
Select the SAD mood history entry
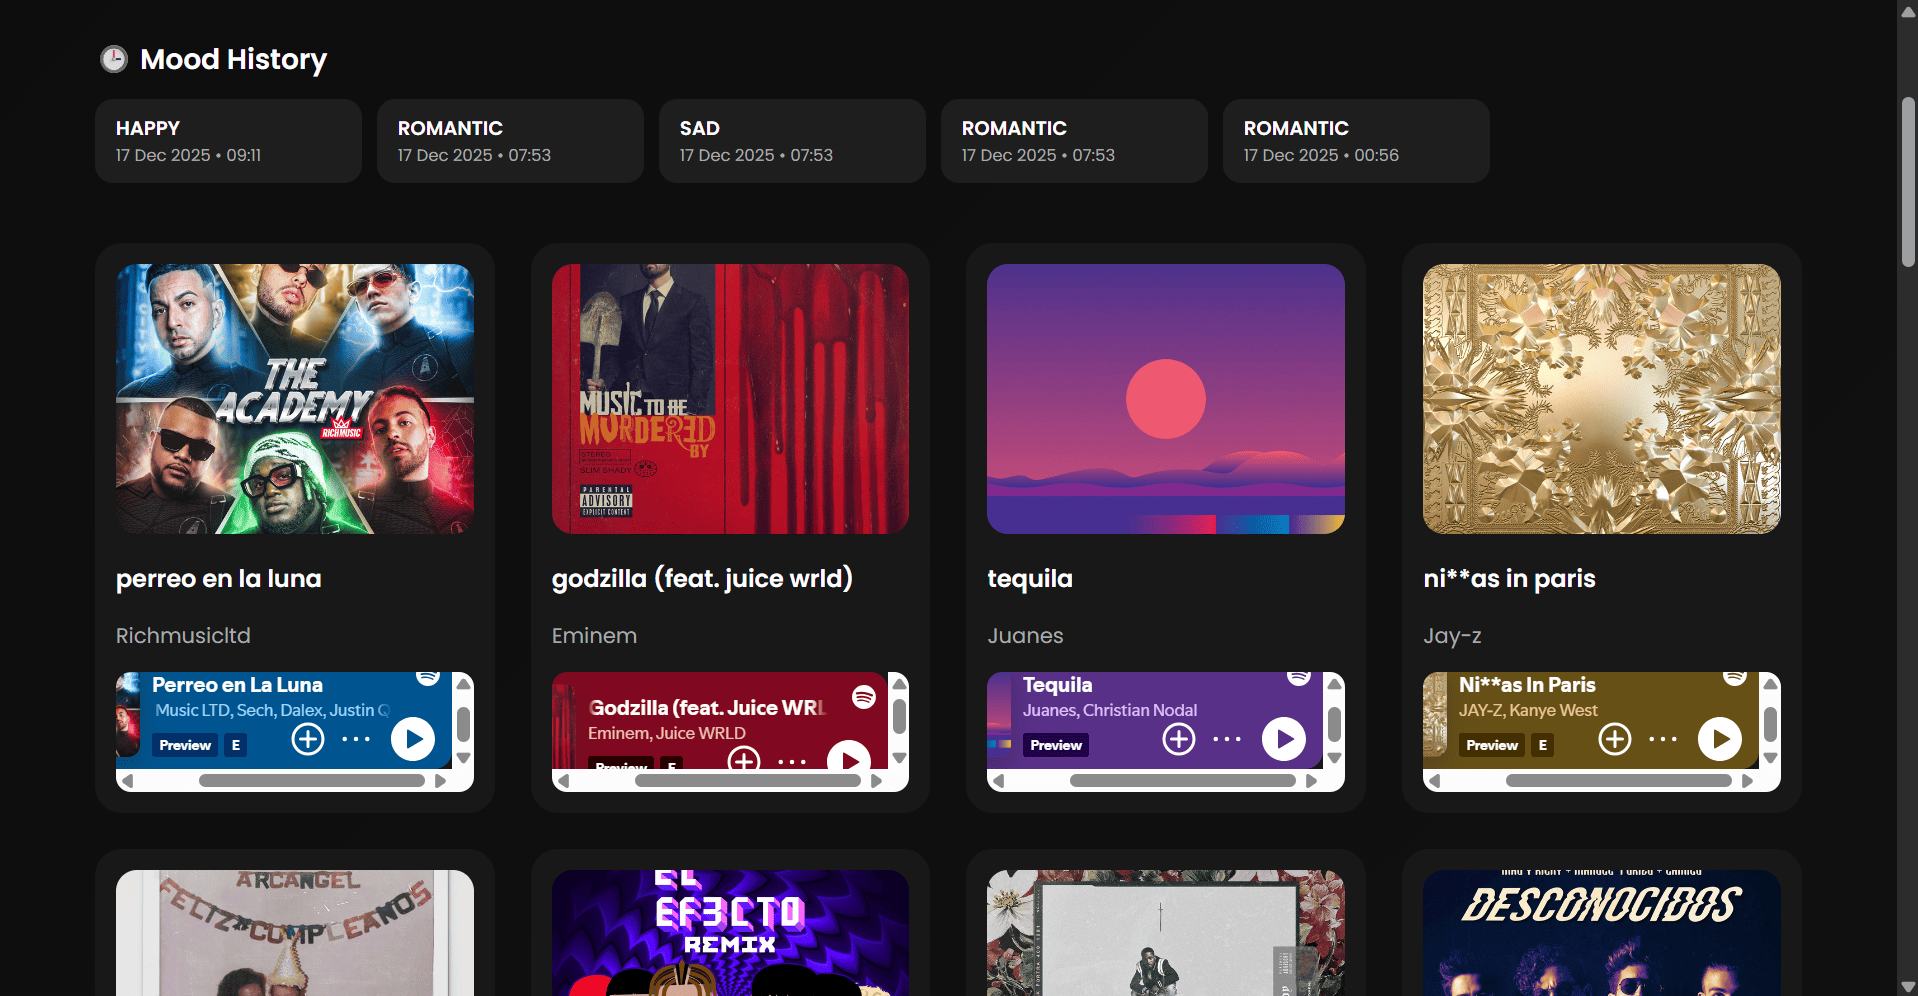click(x=791, y=140)
